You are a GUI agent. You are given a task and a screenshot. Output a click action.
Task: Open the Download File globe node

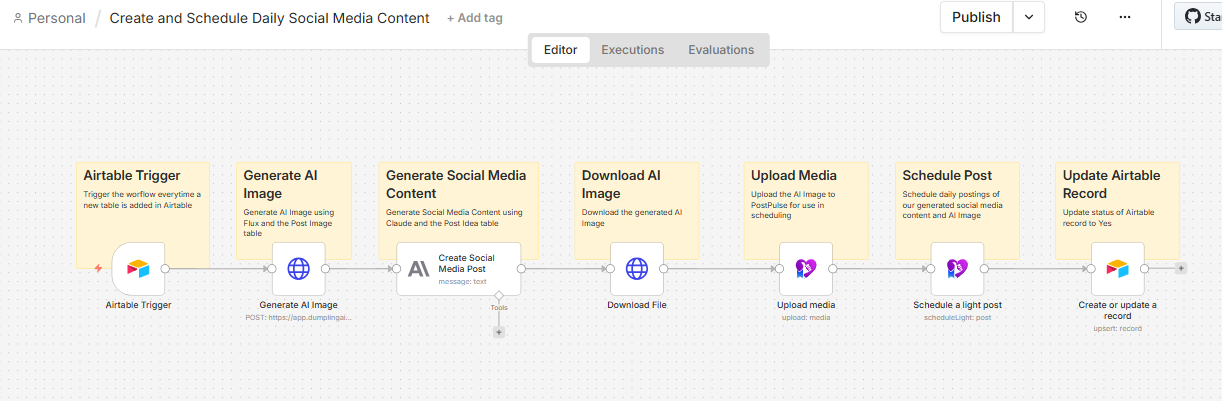637,268
